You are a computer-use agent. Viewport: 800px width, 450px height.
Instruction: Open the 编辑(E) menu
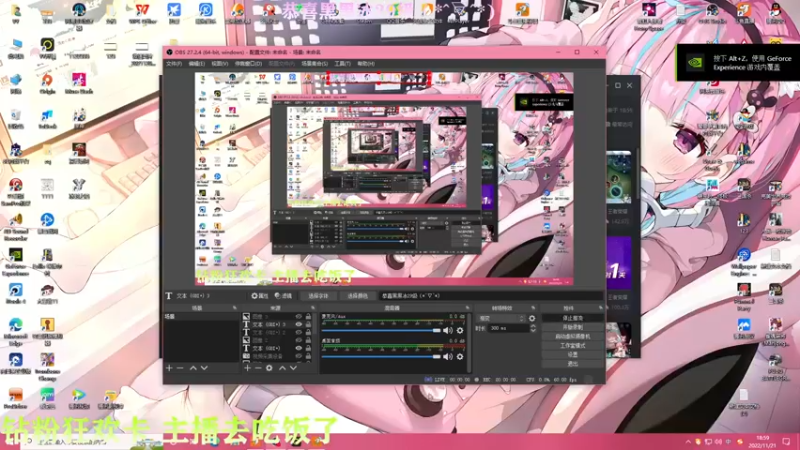[x=196, y=64]
